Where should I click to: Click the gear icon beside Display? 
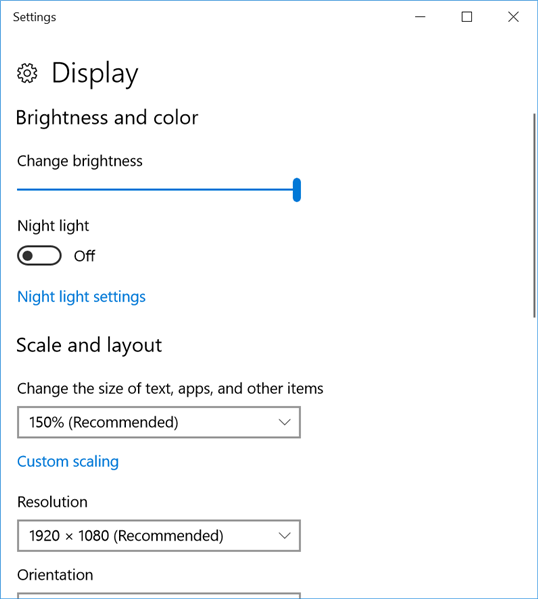tap(27, 73)
